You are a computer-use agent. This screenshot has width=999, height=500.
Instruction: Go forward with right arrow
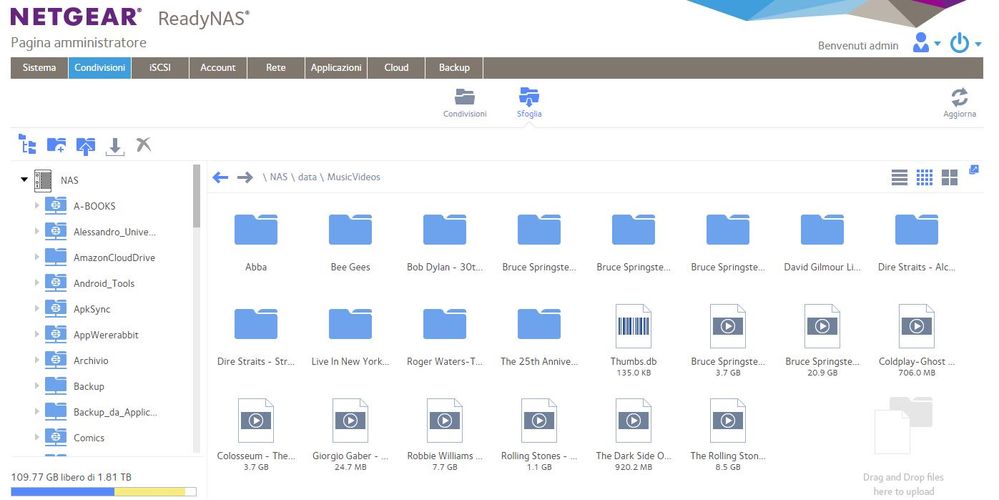tap(245, 177)
